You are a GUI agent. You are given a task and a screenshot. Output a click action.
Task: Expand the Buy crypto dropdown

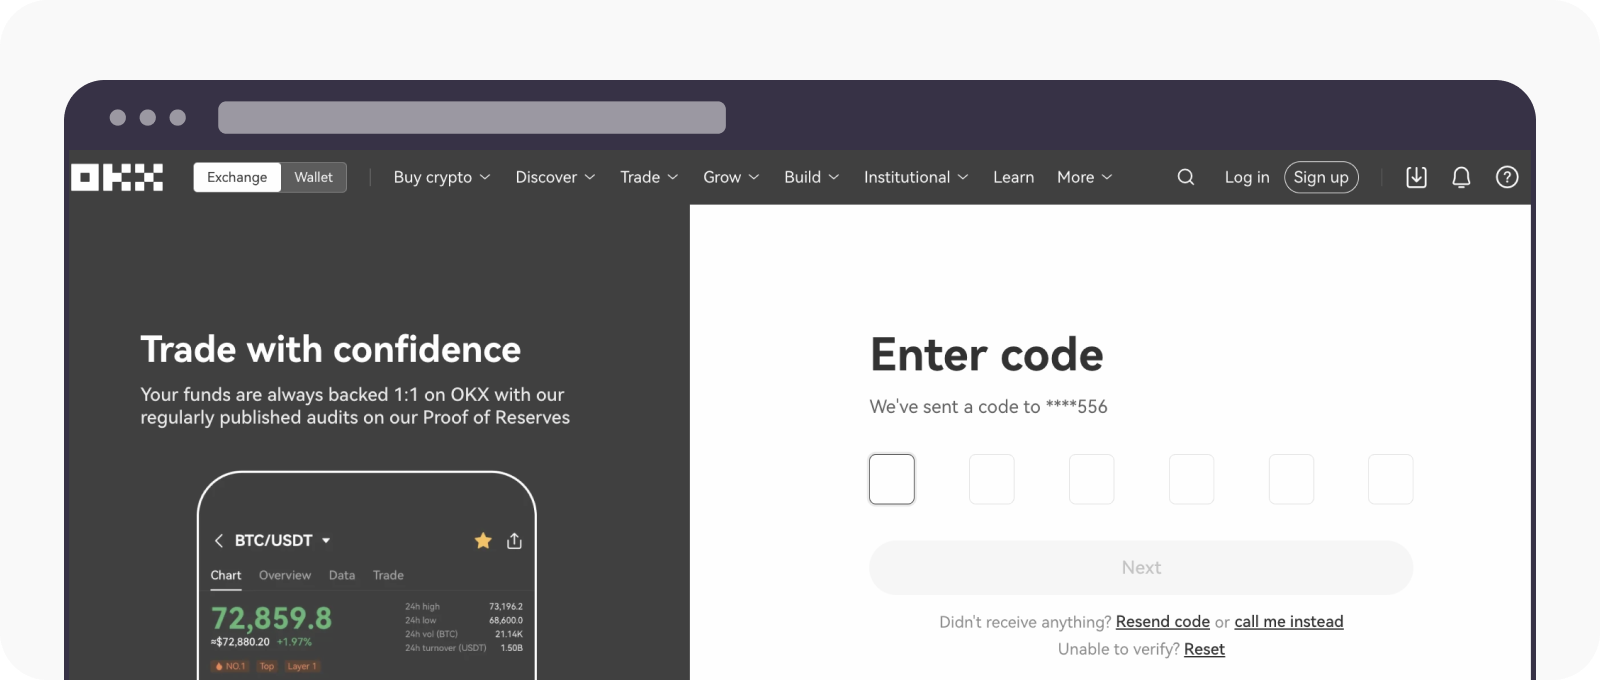coord(441,177)
